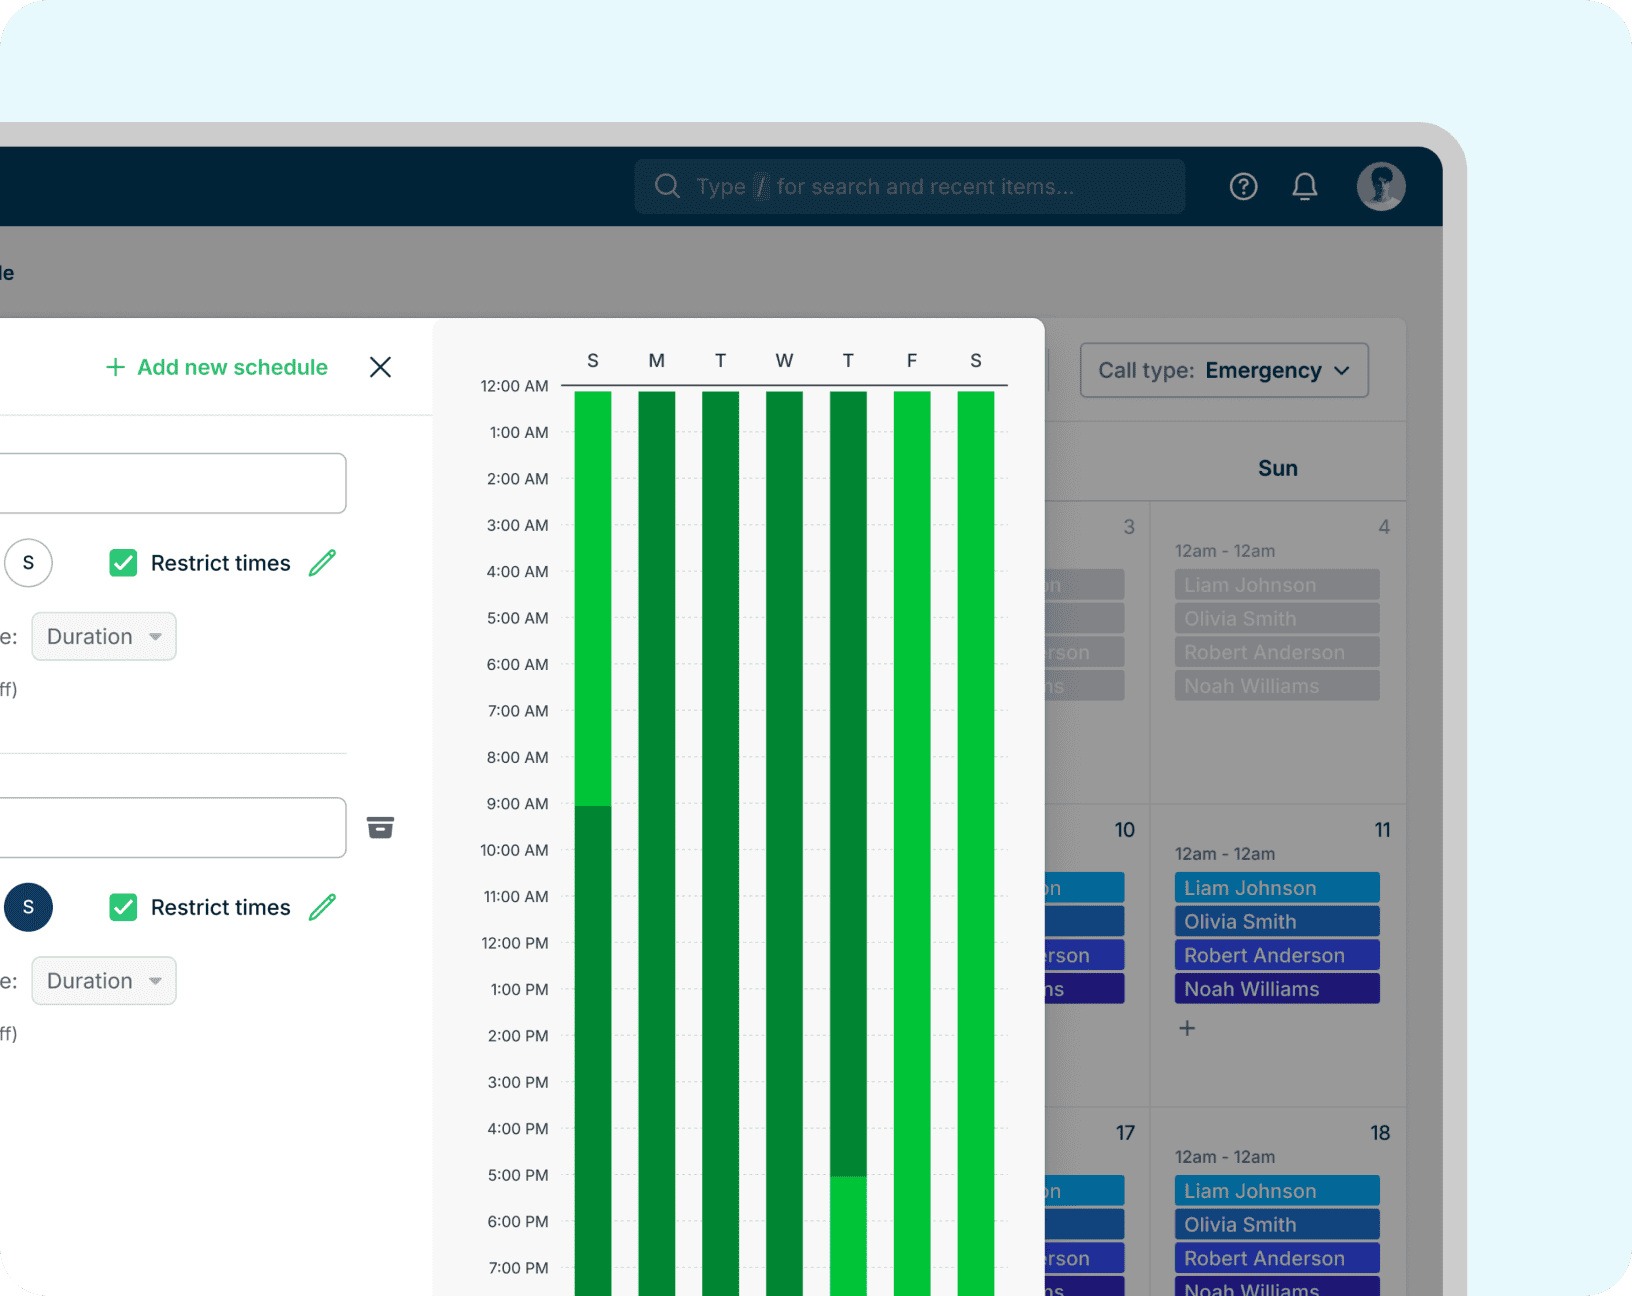Open the Call type Emergency dropdown
This screenshot has height=1296, width=1632.
1223,371
